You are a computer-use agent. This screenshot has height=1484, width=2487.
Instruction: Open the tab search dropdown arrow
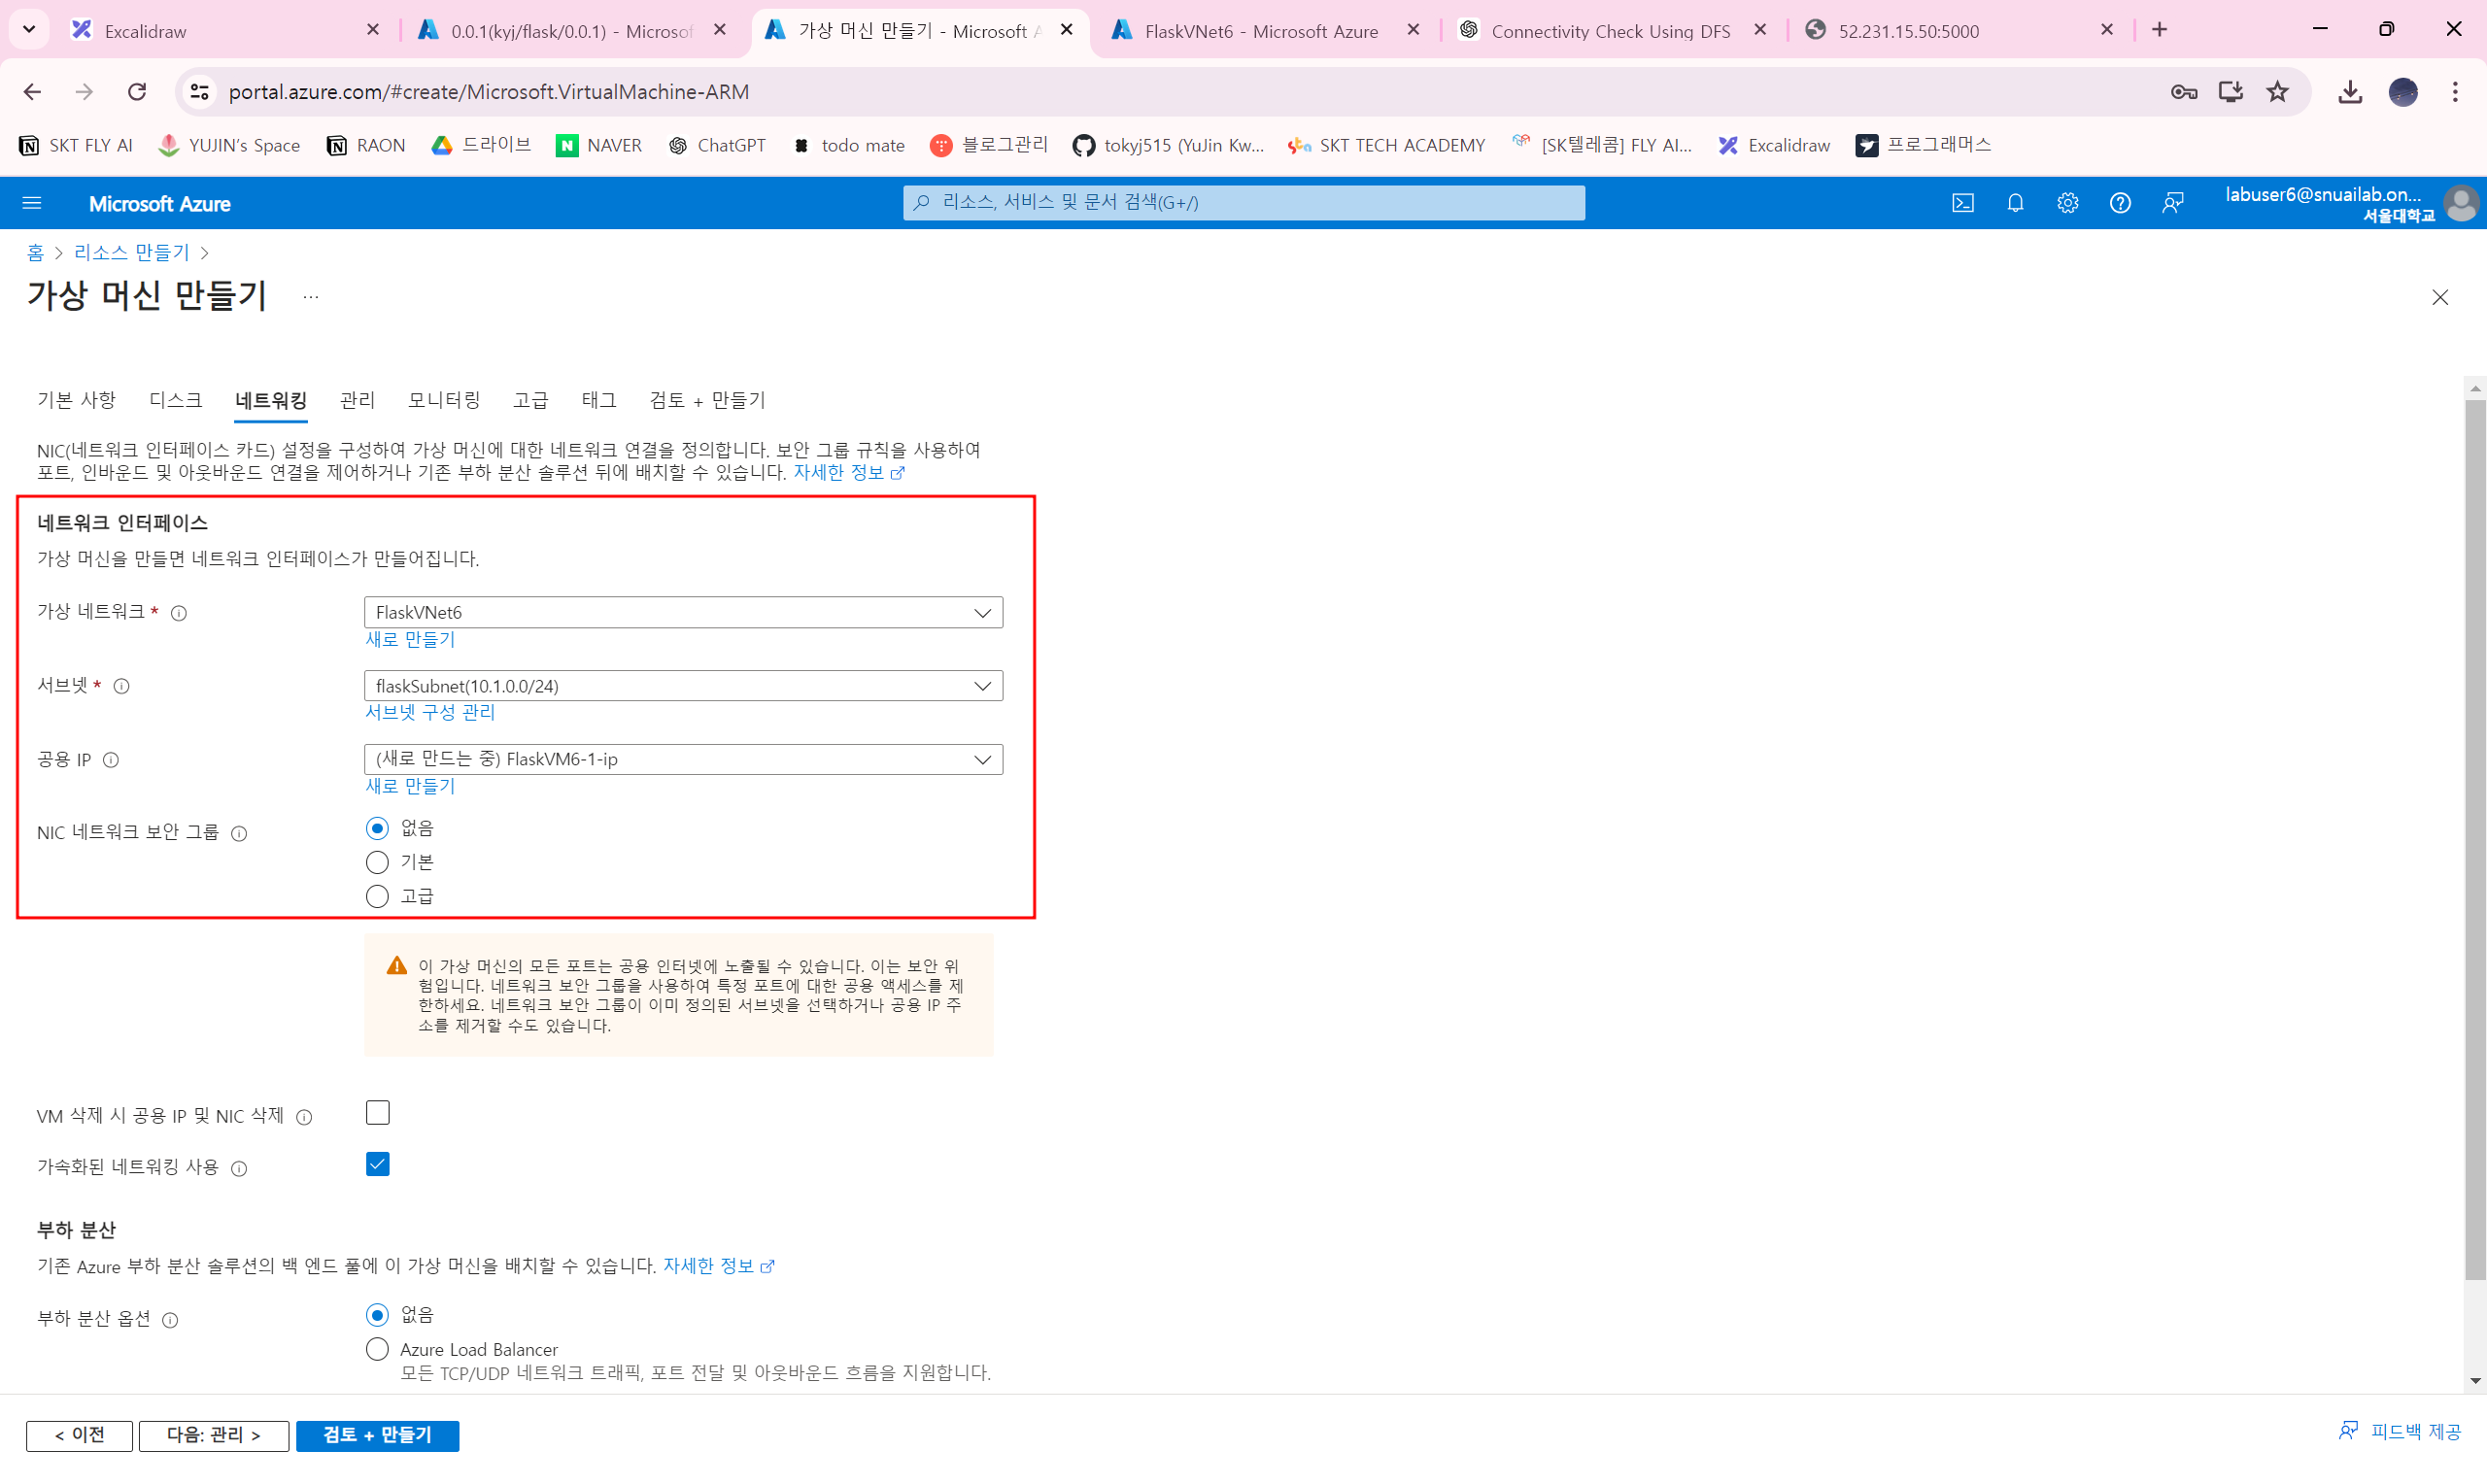pos(29,30)
